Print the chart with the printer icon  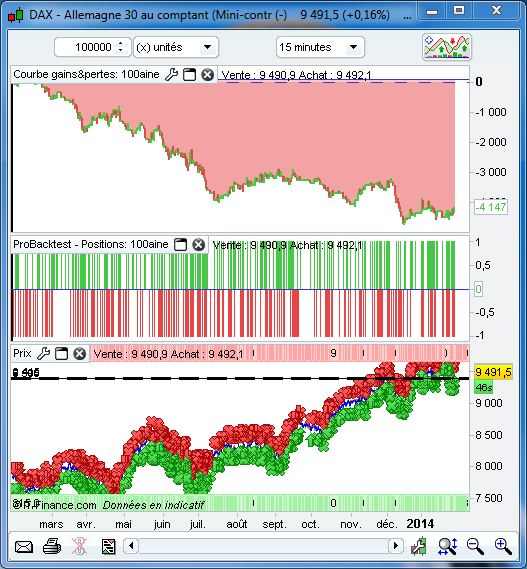pos(52,546)
